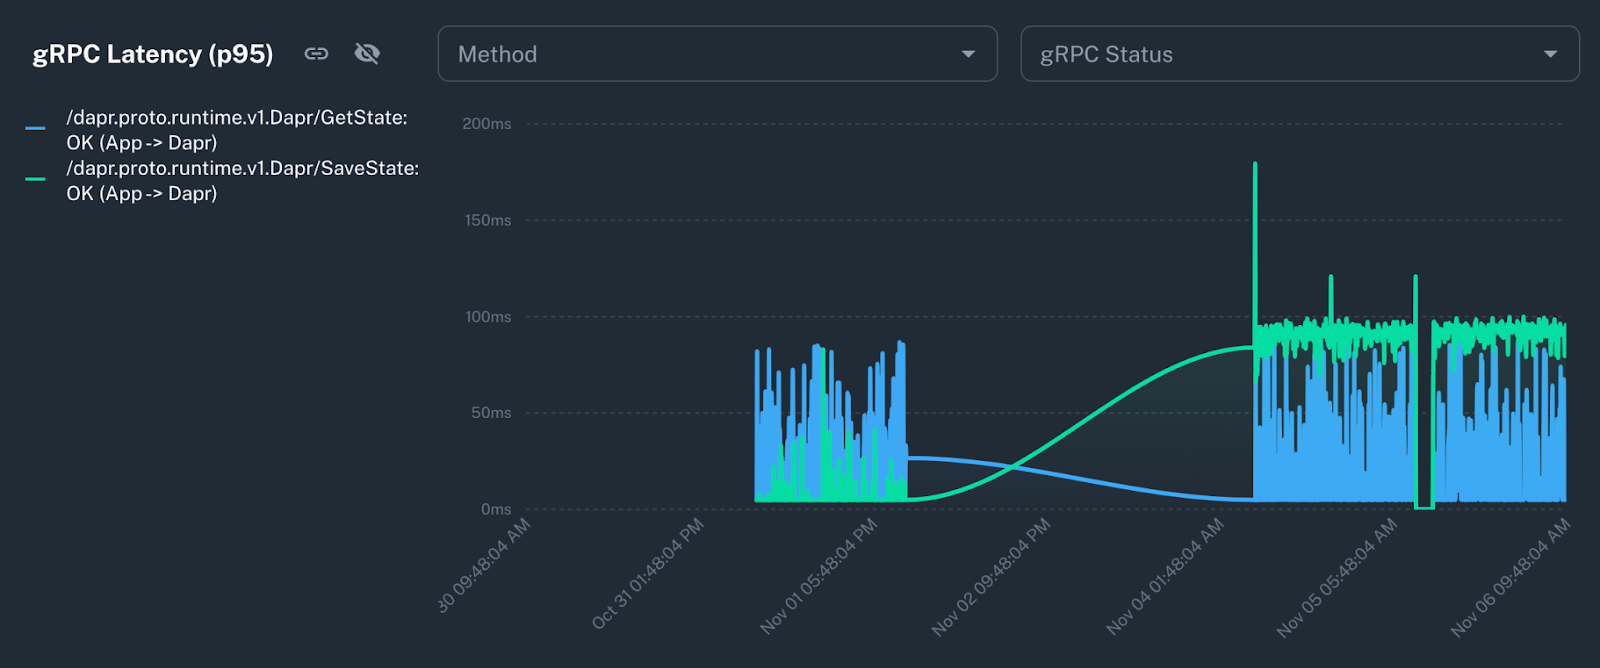Viewport: 1600px width, 668px height.
Task: Click the 50ms y-axis label
Action: [x=491, y=413]
